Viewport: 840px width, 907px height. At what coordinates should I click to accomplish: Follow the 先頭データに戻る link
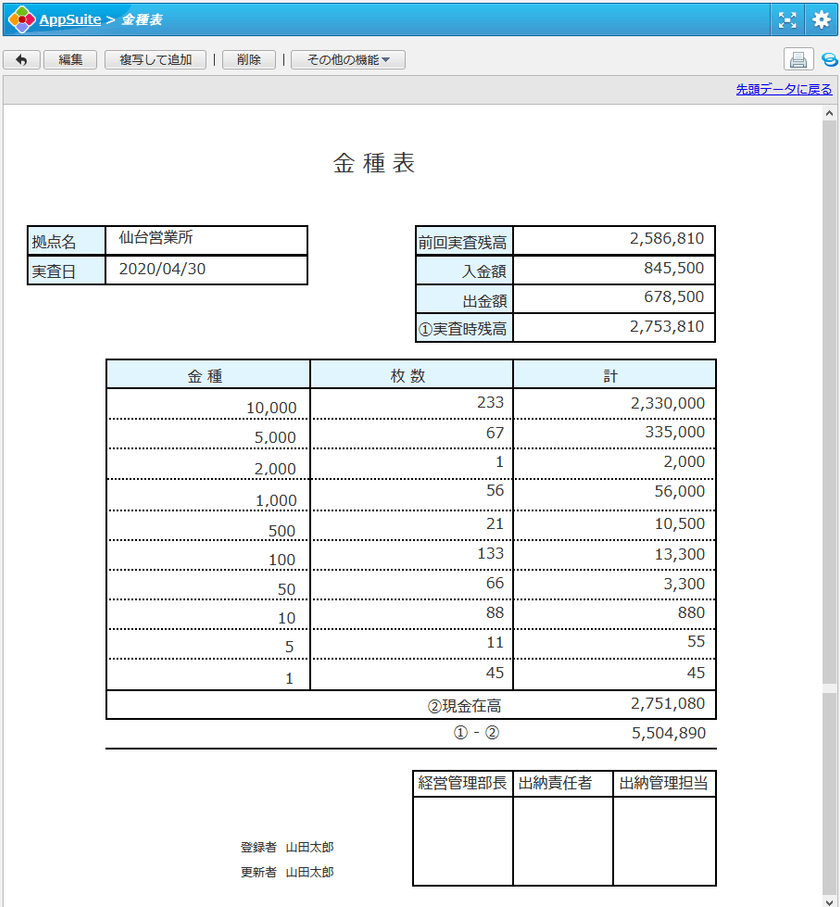tap(783, 89)
